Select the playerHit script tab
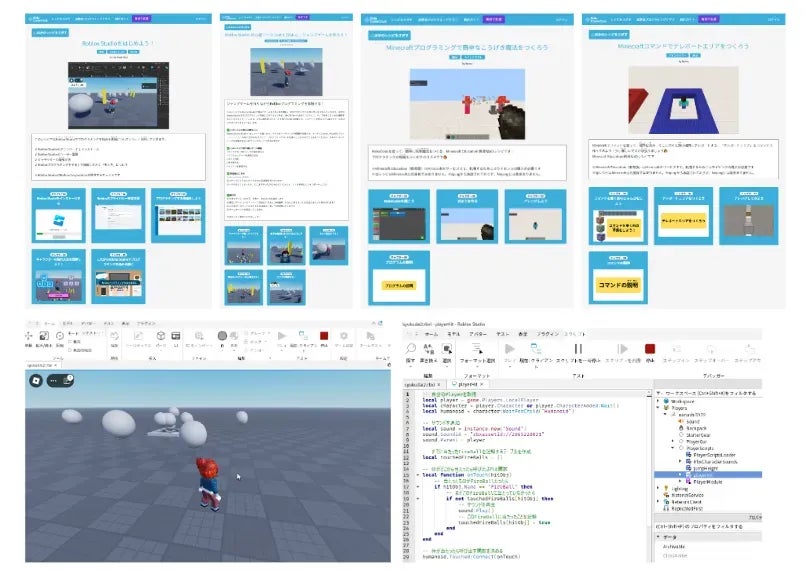This screenshot has width=807, height=571. coord(467,385)
